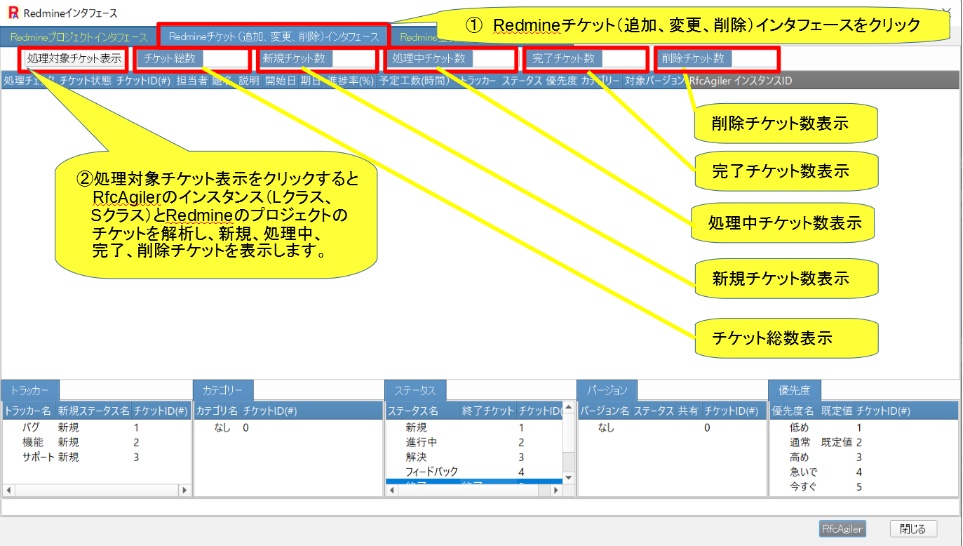
Task: Select the 今すぐ priority row
Action: click(864, 487)
